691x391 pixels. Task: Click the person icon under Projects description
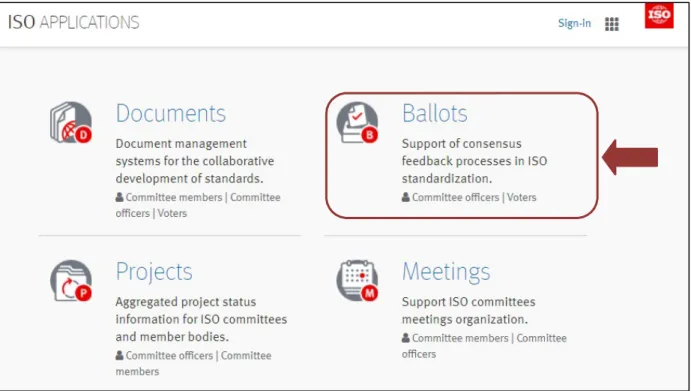click(119, 355)
